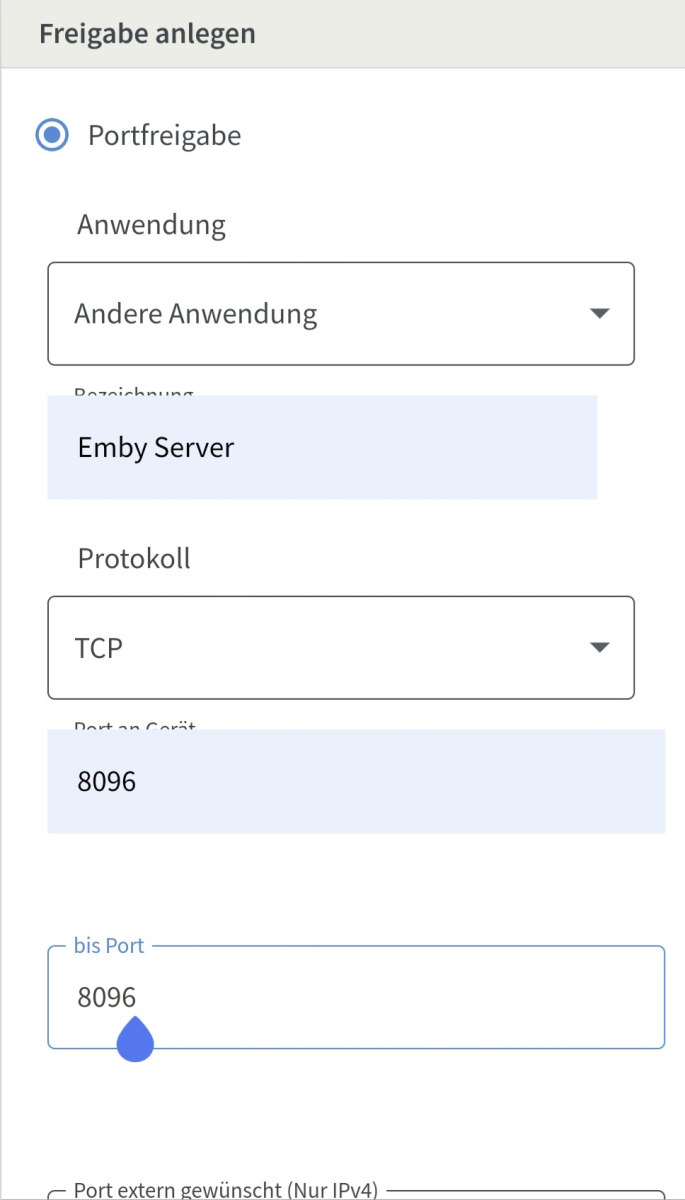Click the chevron next to Andere Anwendung

click(600, 313)
